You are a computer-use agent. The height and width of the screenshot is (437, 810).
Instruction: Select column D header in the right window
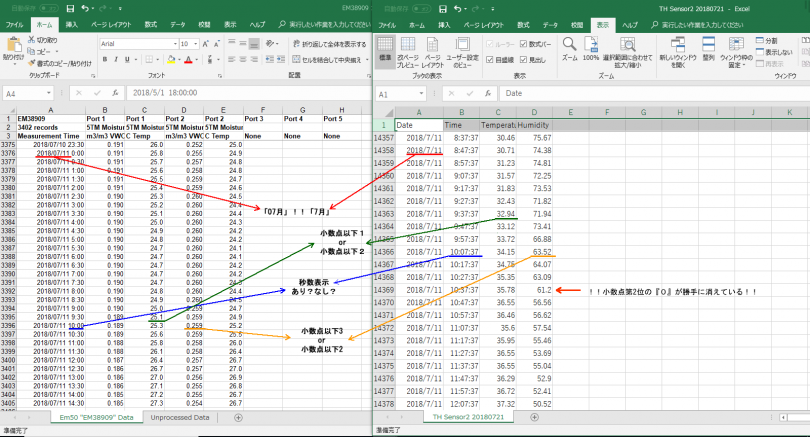(x=534, y=112)
